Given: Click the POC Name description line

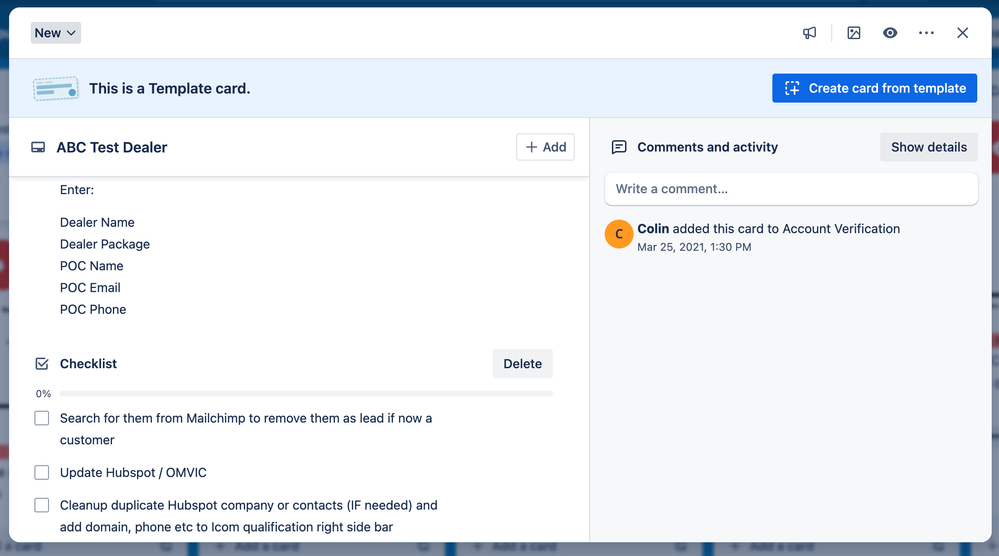Looking at the screenshot, I should tap(92, 266).
